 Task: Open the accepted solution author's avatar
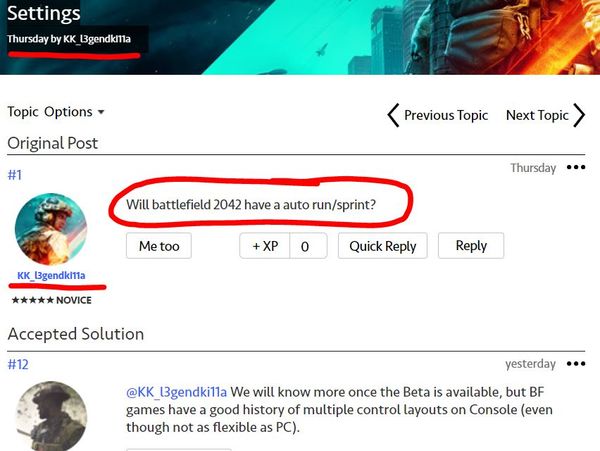point(51,416)
